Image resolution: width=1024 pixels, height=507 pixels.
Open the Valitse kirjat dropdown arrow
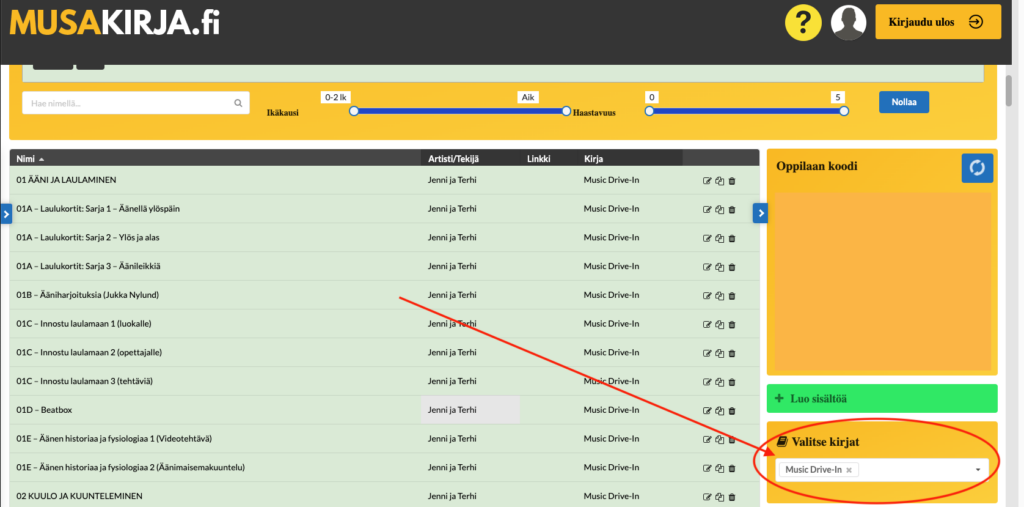pyautogui.click(x=977, y=470)
